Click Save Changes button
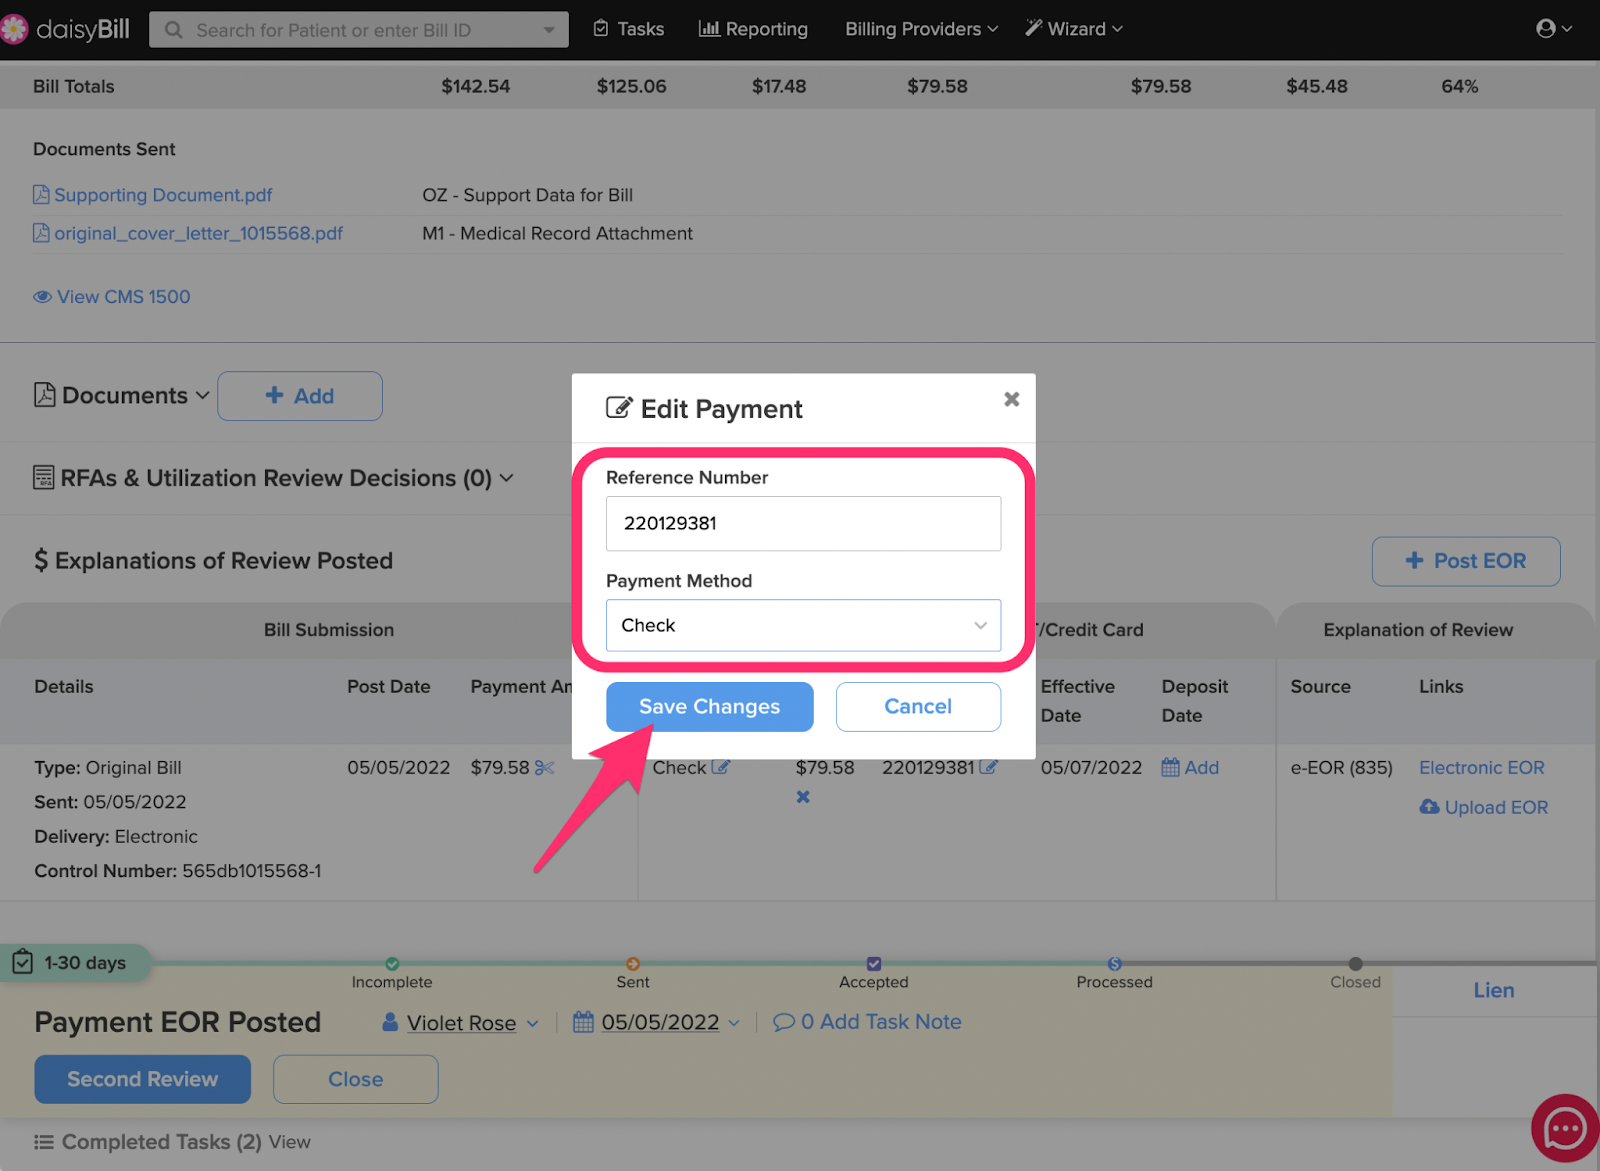1600x1171 pixels. (x=709, y=707)
